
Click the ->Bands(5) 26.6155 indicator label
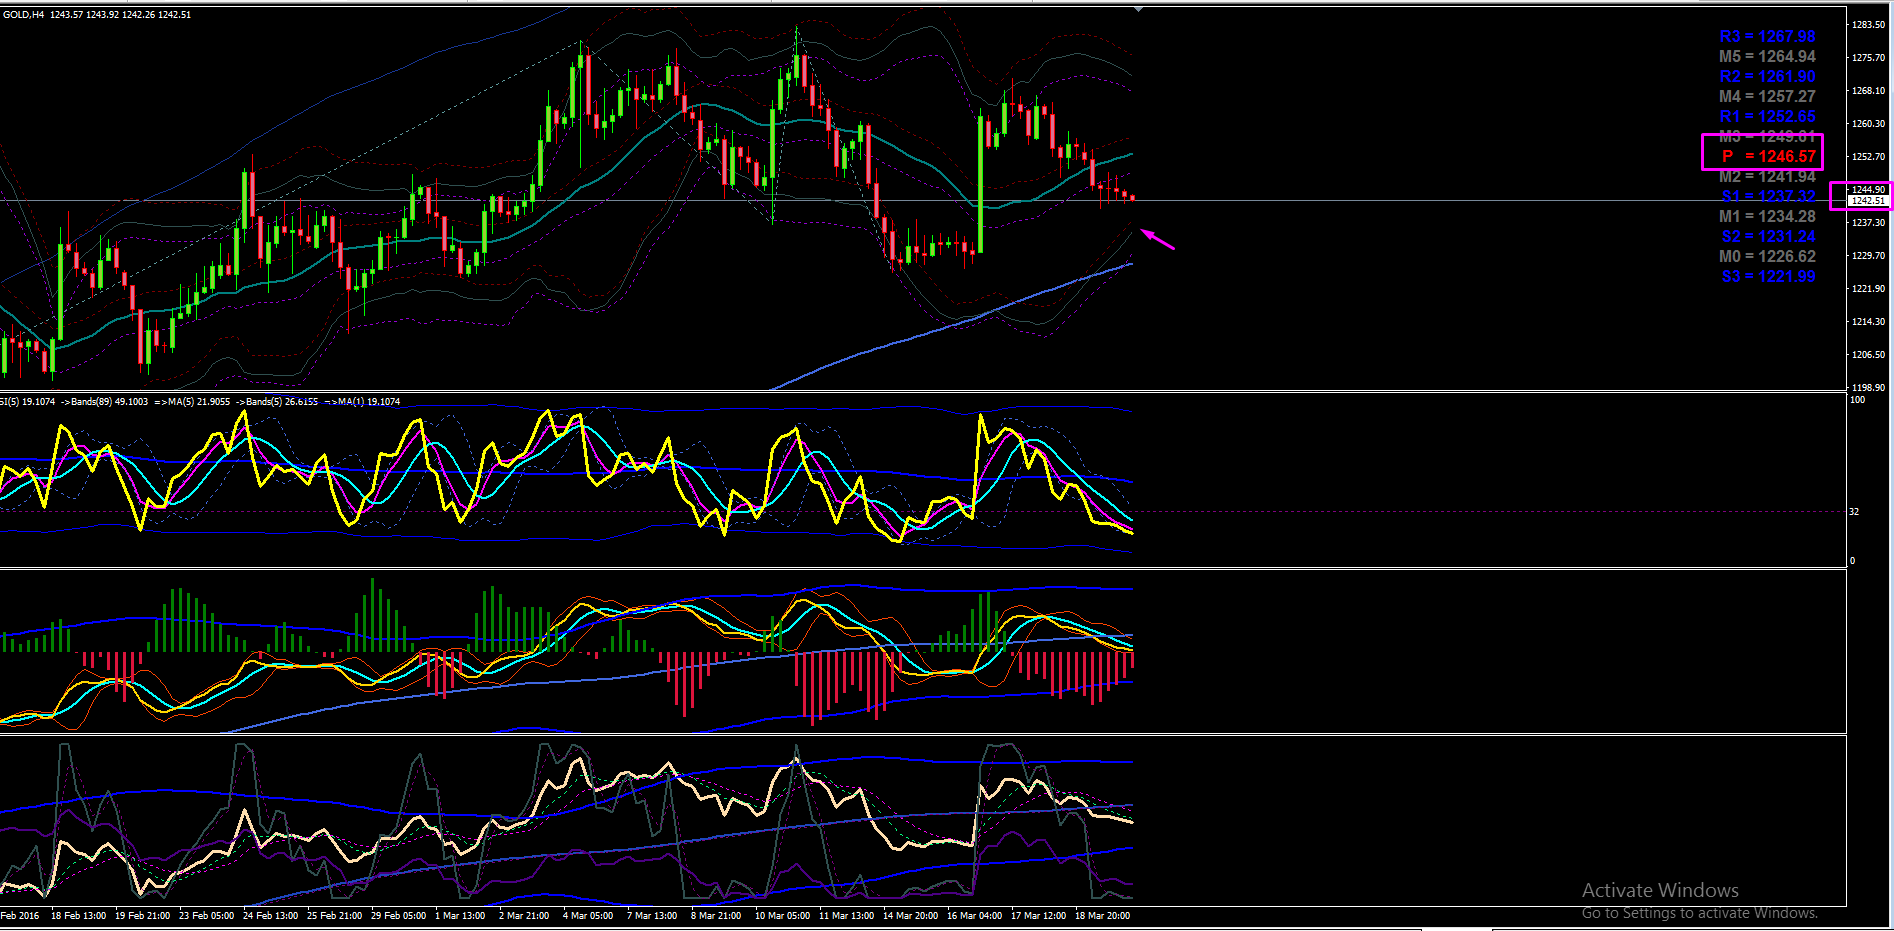click(277, 402)
